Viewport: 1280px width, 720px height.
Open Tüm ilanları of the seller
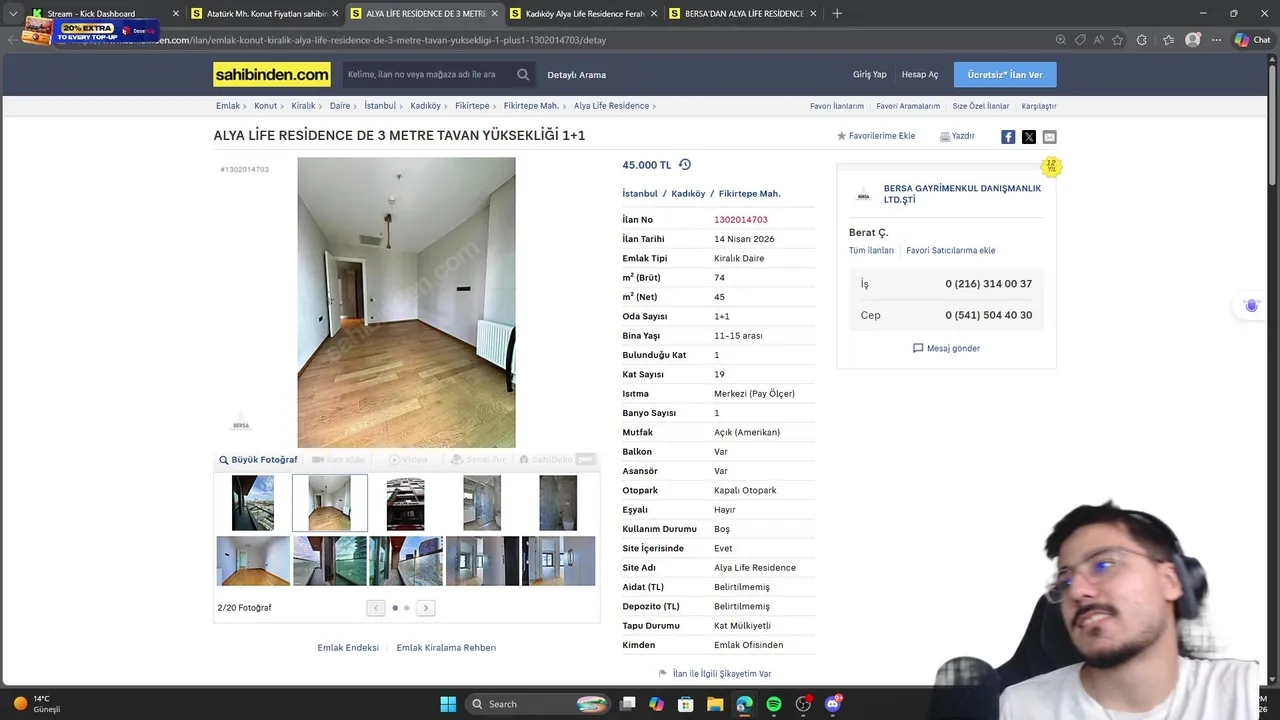[871, 251]
